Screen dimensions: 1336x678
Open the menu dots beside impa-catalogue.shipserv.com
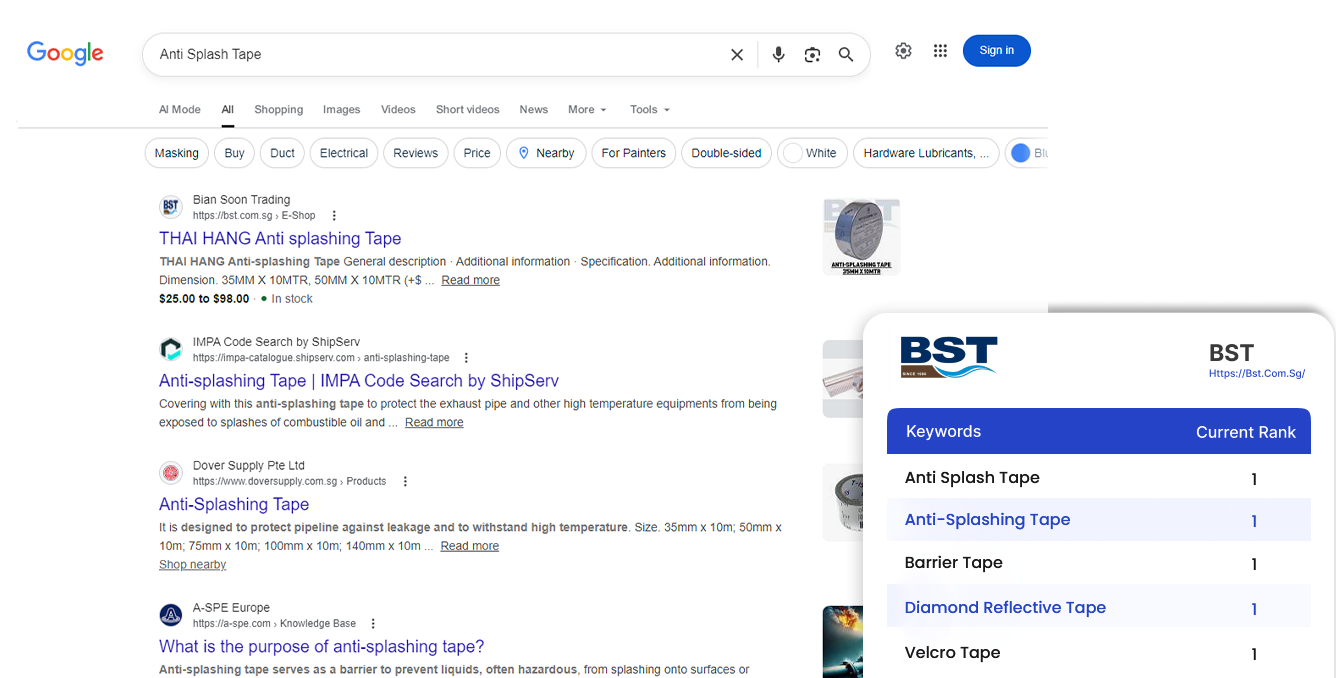466,358
